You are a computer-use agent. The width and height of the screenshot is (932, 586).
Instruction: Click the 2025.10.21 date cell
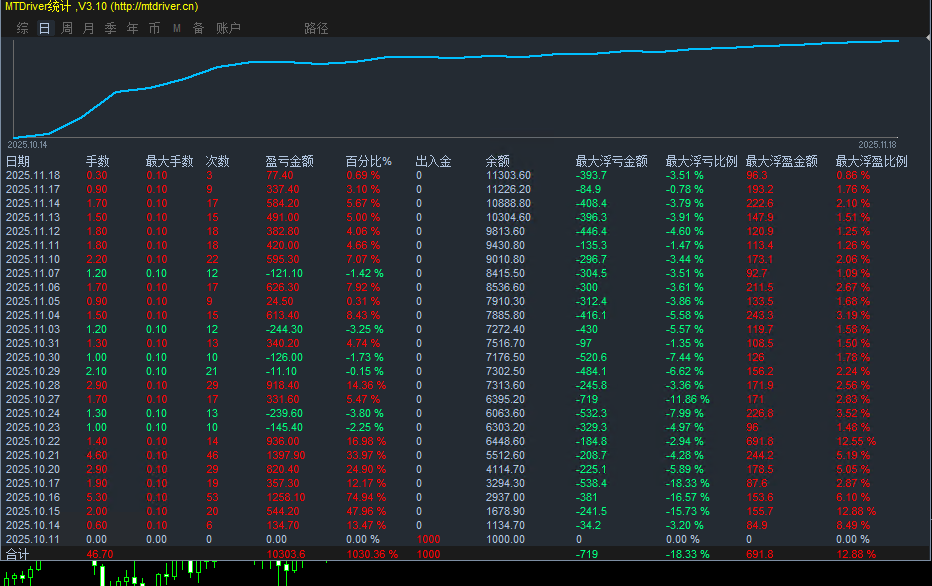click(x=33, y=455)
